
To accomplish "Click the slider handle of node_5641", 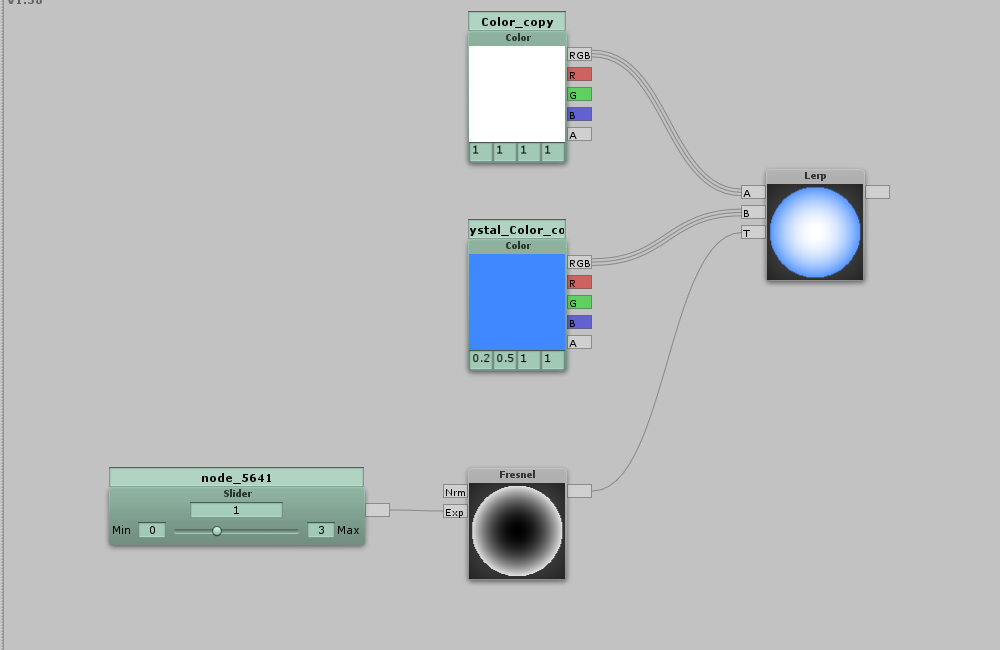I will (217, 531).
